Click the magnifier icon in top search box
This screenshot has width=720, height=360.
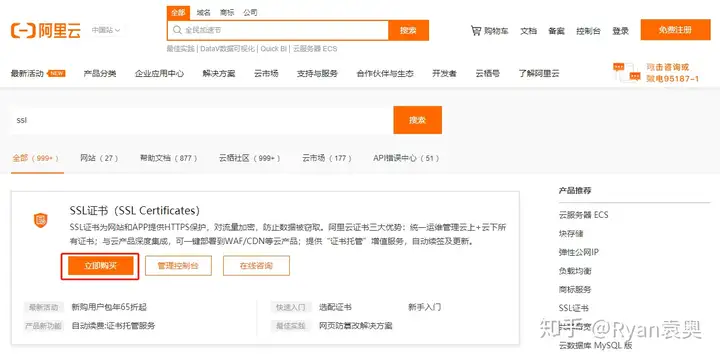pyautogui.click(x=177, y=30)
